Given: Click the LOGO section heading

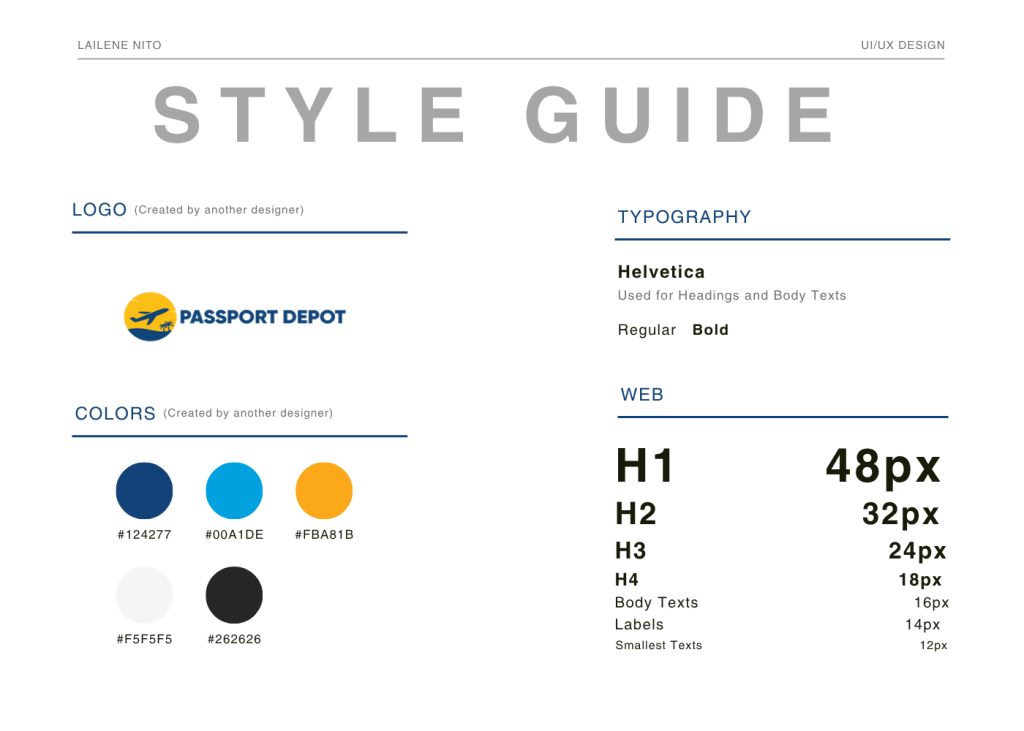Looking at the screenshot, I should click(99, 210).
